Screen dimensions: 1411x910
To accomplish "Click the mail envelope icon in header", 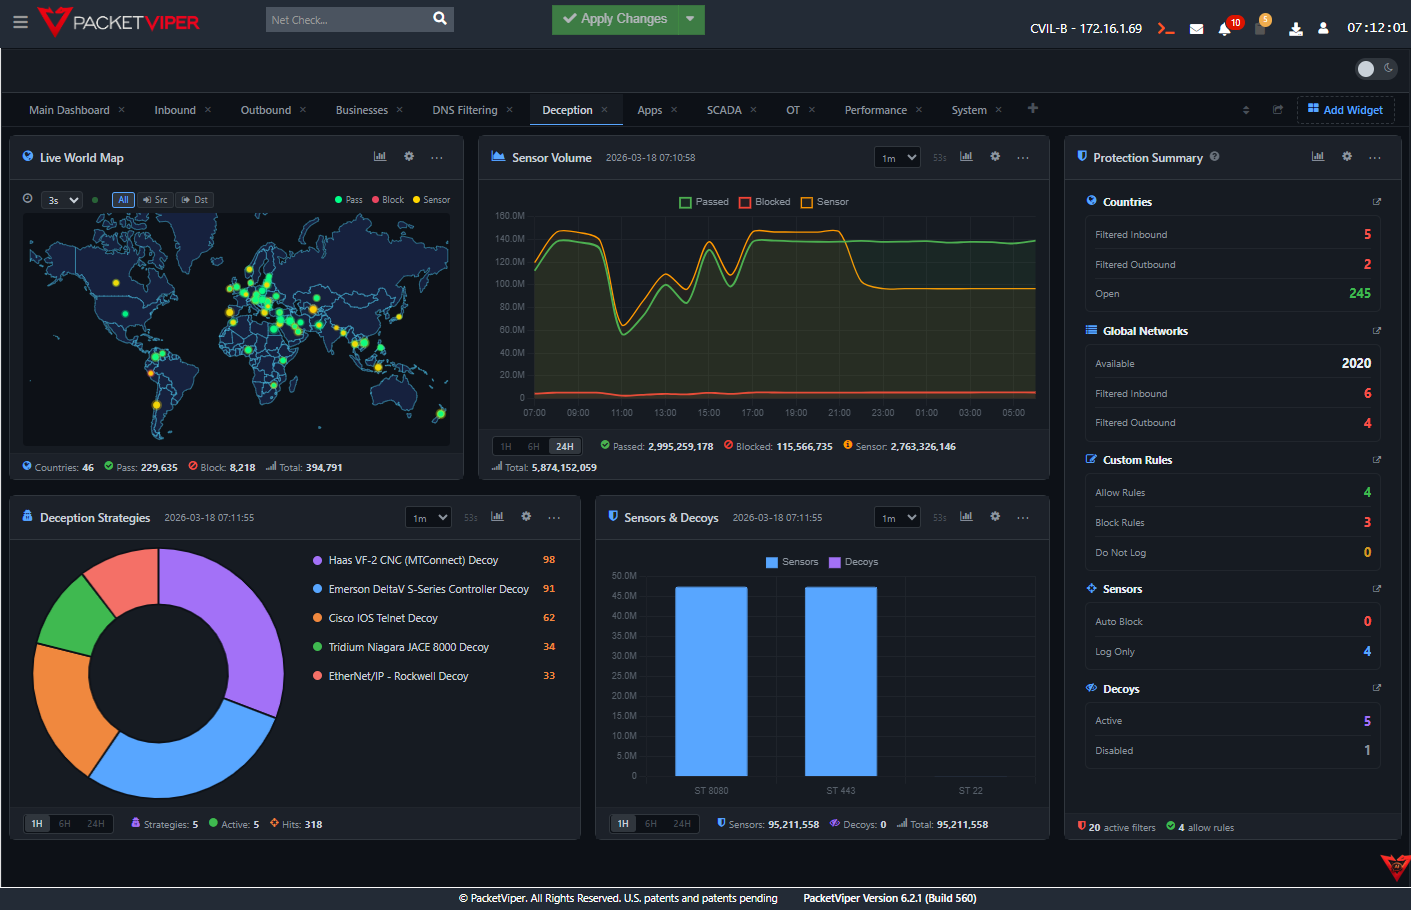I will [1196, 29].
